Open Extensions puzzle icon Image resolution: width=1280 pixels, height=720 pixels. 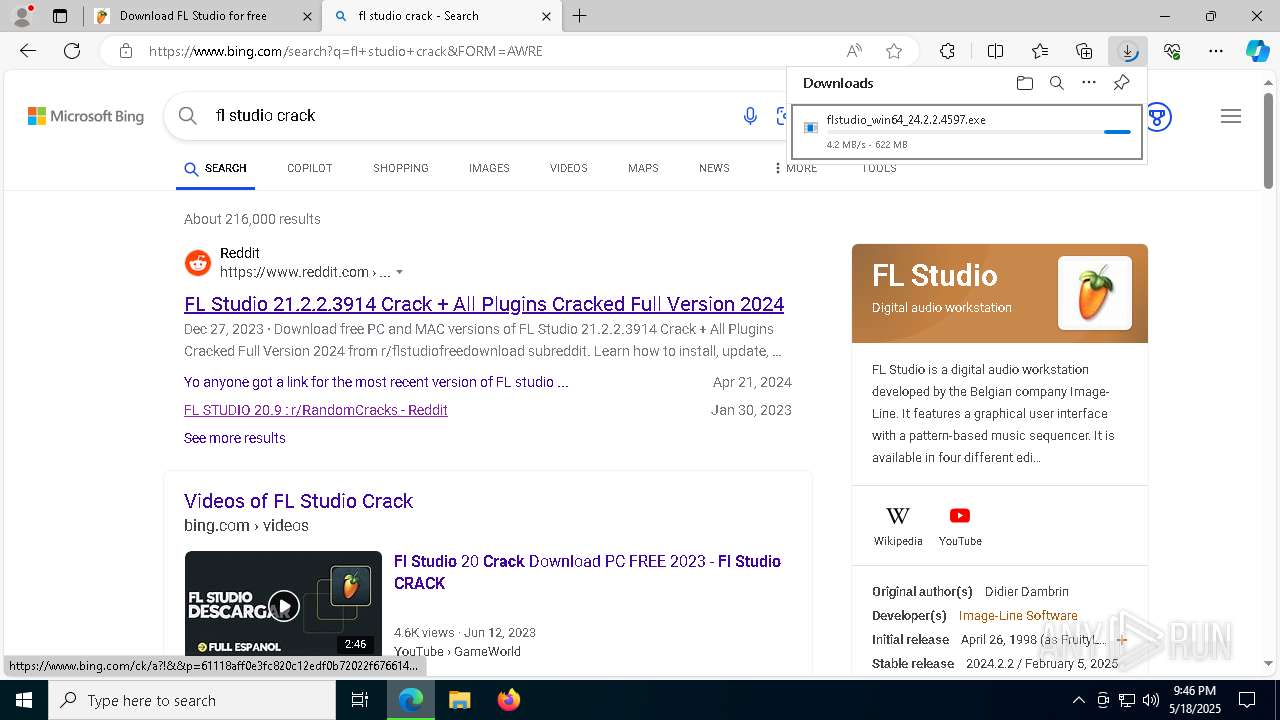coord(947,51)
